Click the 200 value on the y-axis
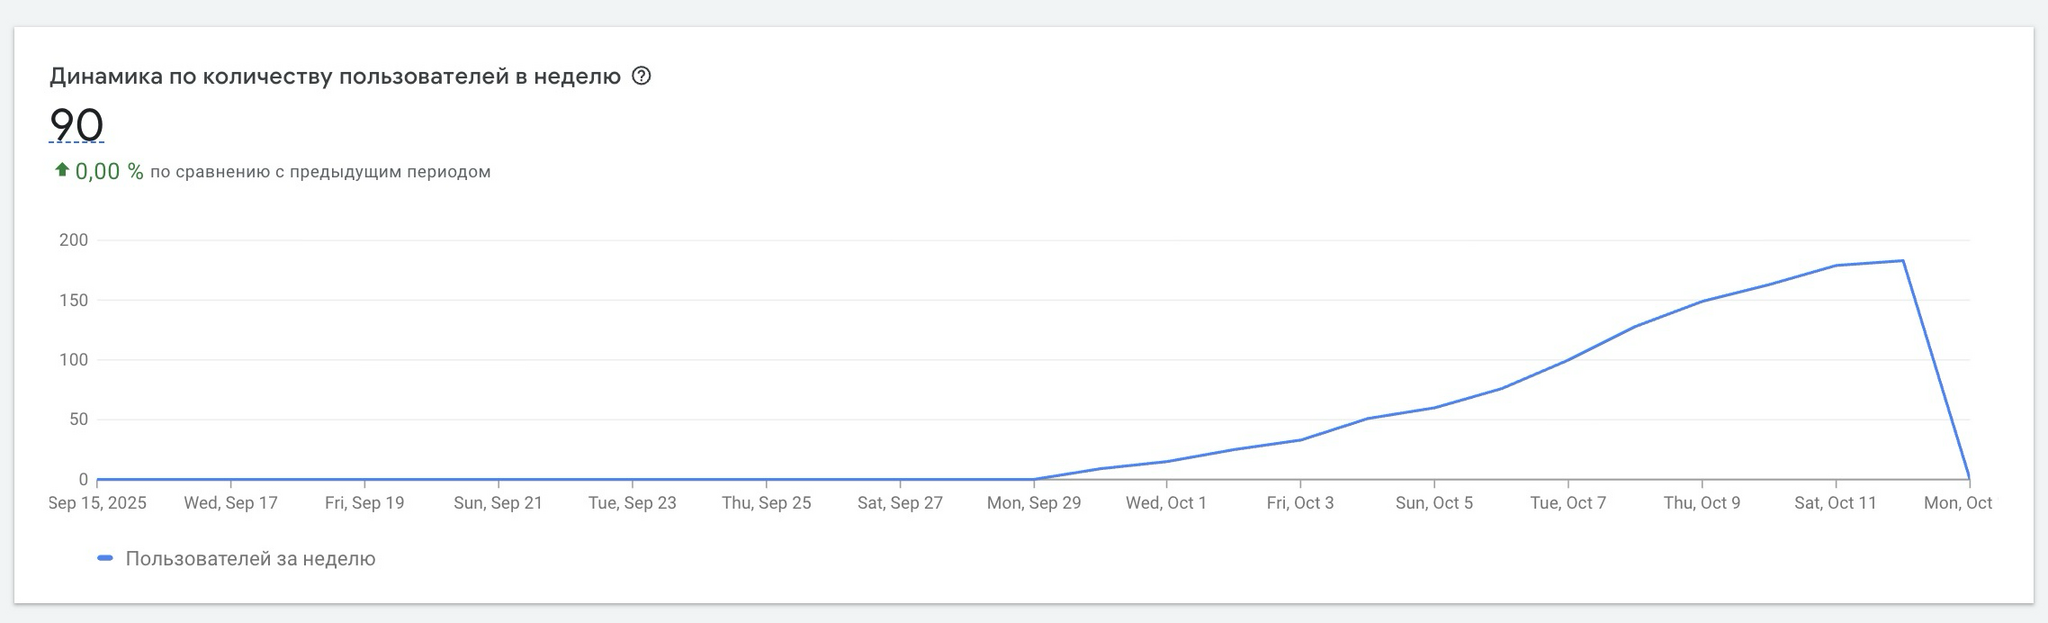The image size is (2048, 623). 74,240
